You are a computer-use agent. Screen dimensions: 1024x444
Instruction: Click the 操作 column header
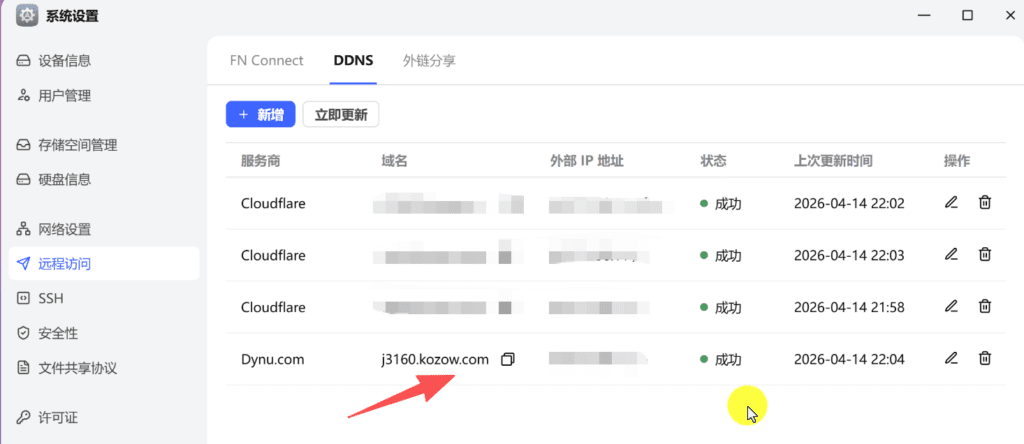tap(957, 161)
